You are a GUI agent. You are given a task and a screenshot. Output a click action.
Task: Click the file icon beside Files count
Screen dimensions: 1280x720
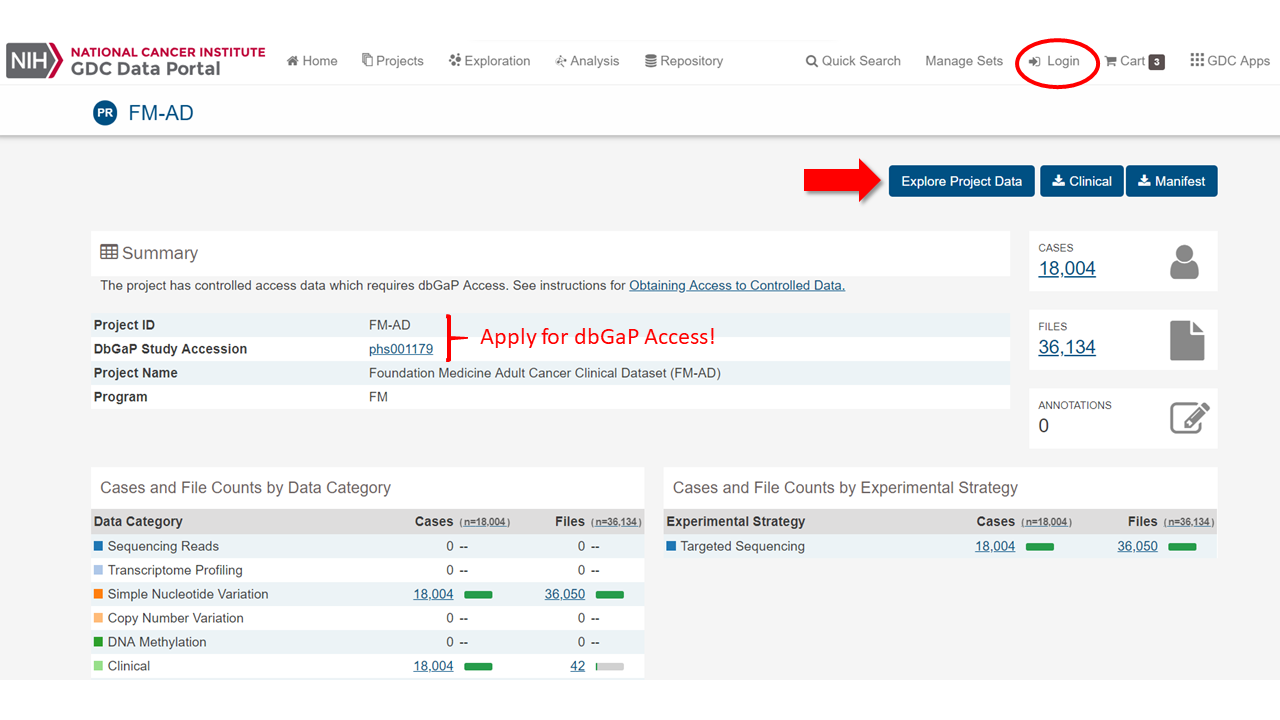point(1187,340)
